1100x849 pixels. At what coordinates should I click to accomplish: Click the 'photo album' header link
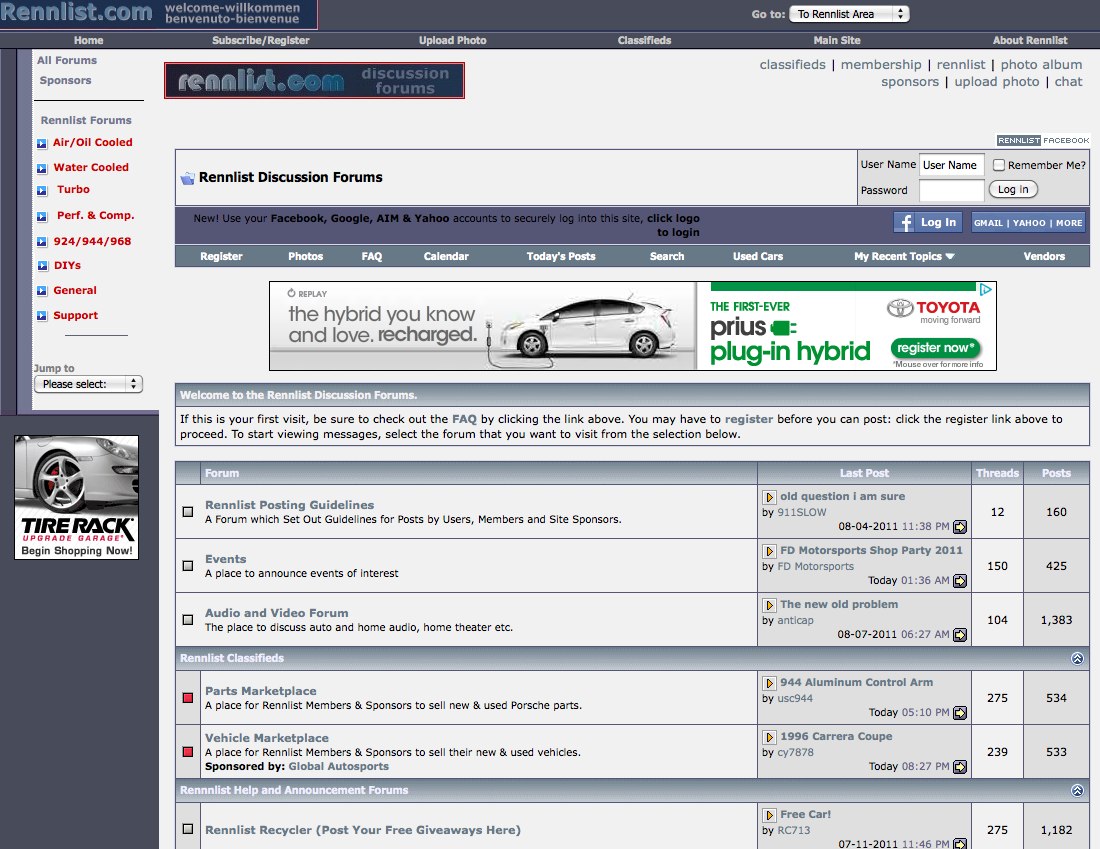pos(1041,65)
